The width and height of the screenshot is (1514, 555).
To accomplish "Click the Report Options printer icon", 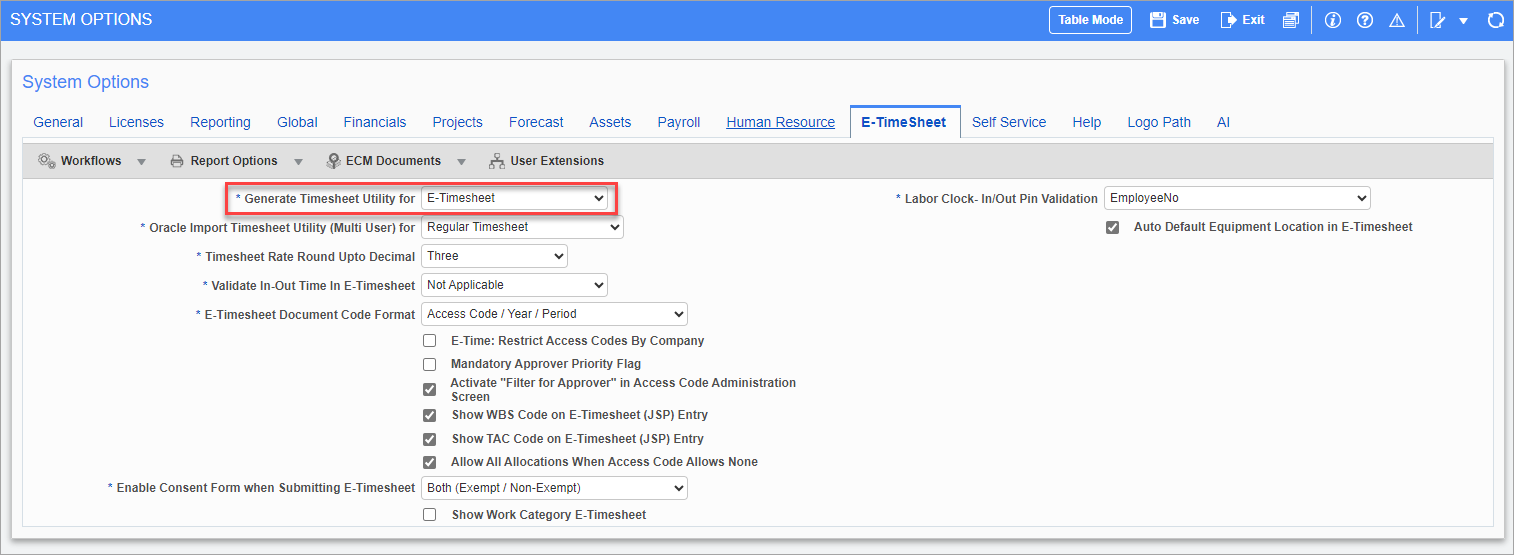I will [177, 160].
